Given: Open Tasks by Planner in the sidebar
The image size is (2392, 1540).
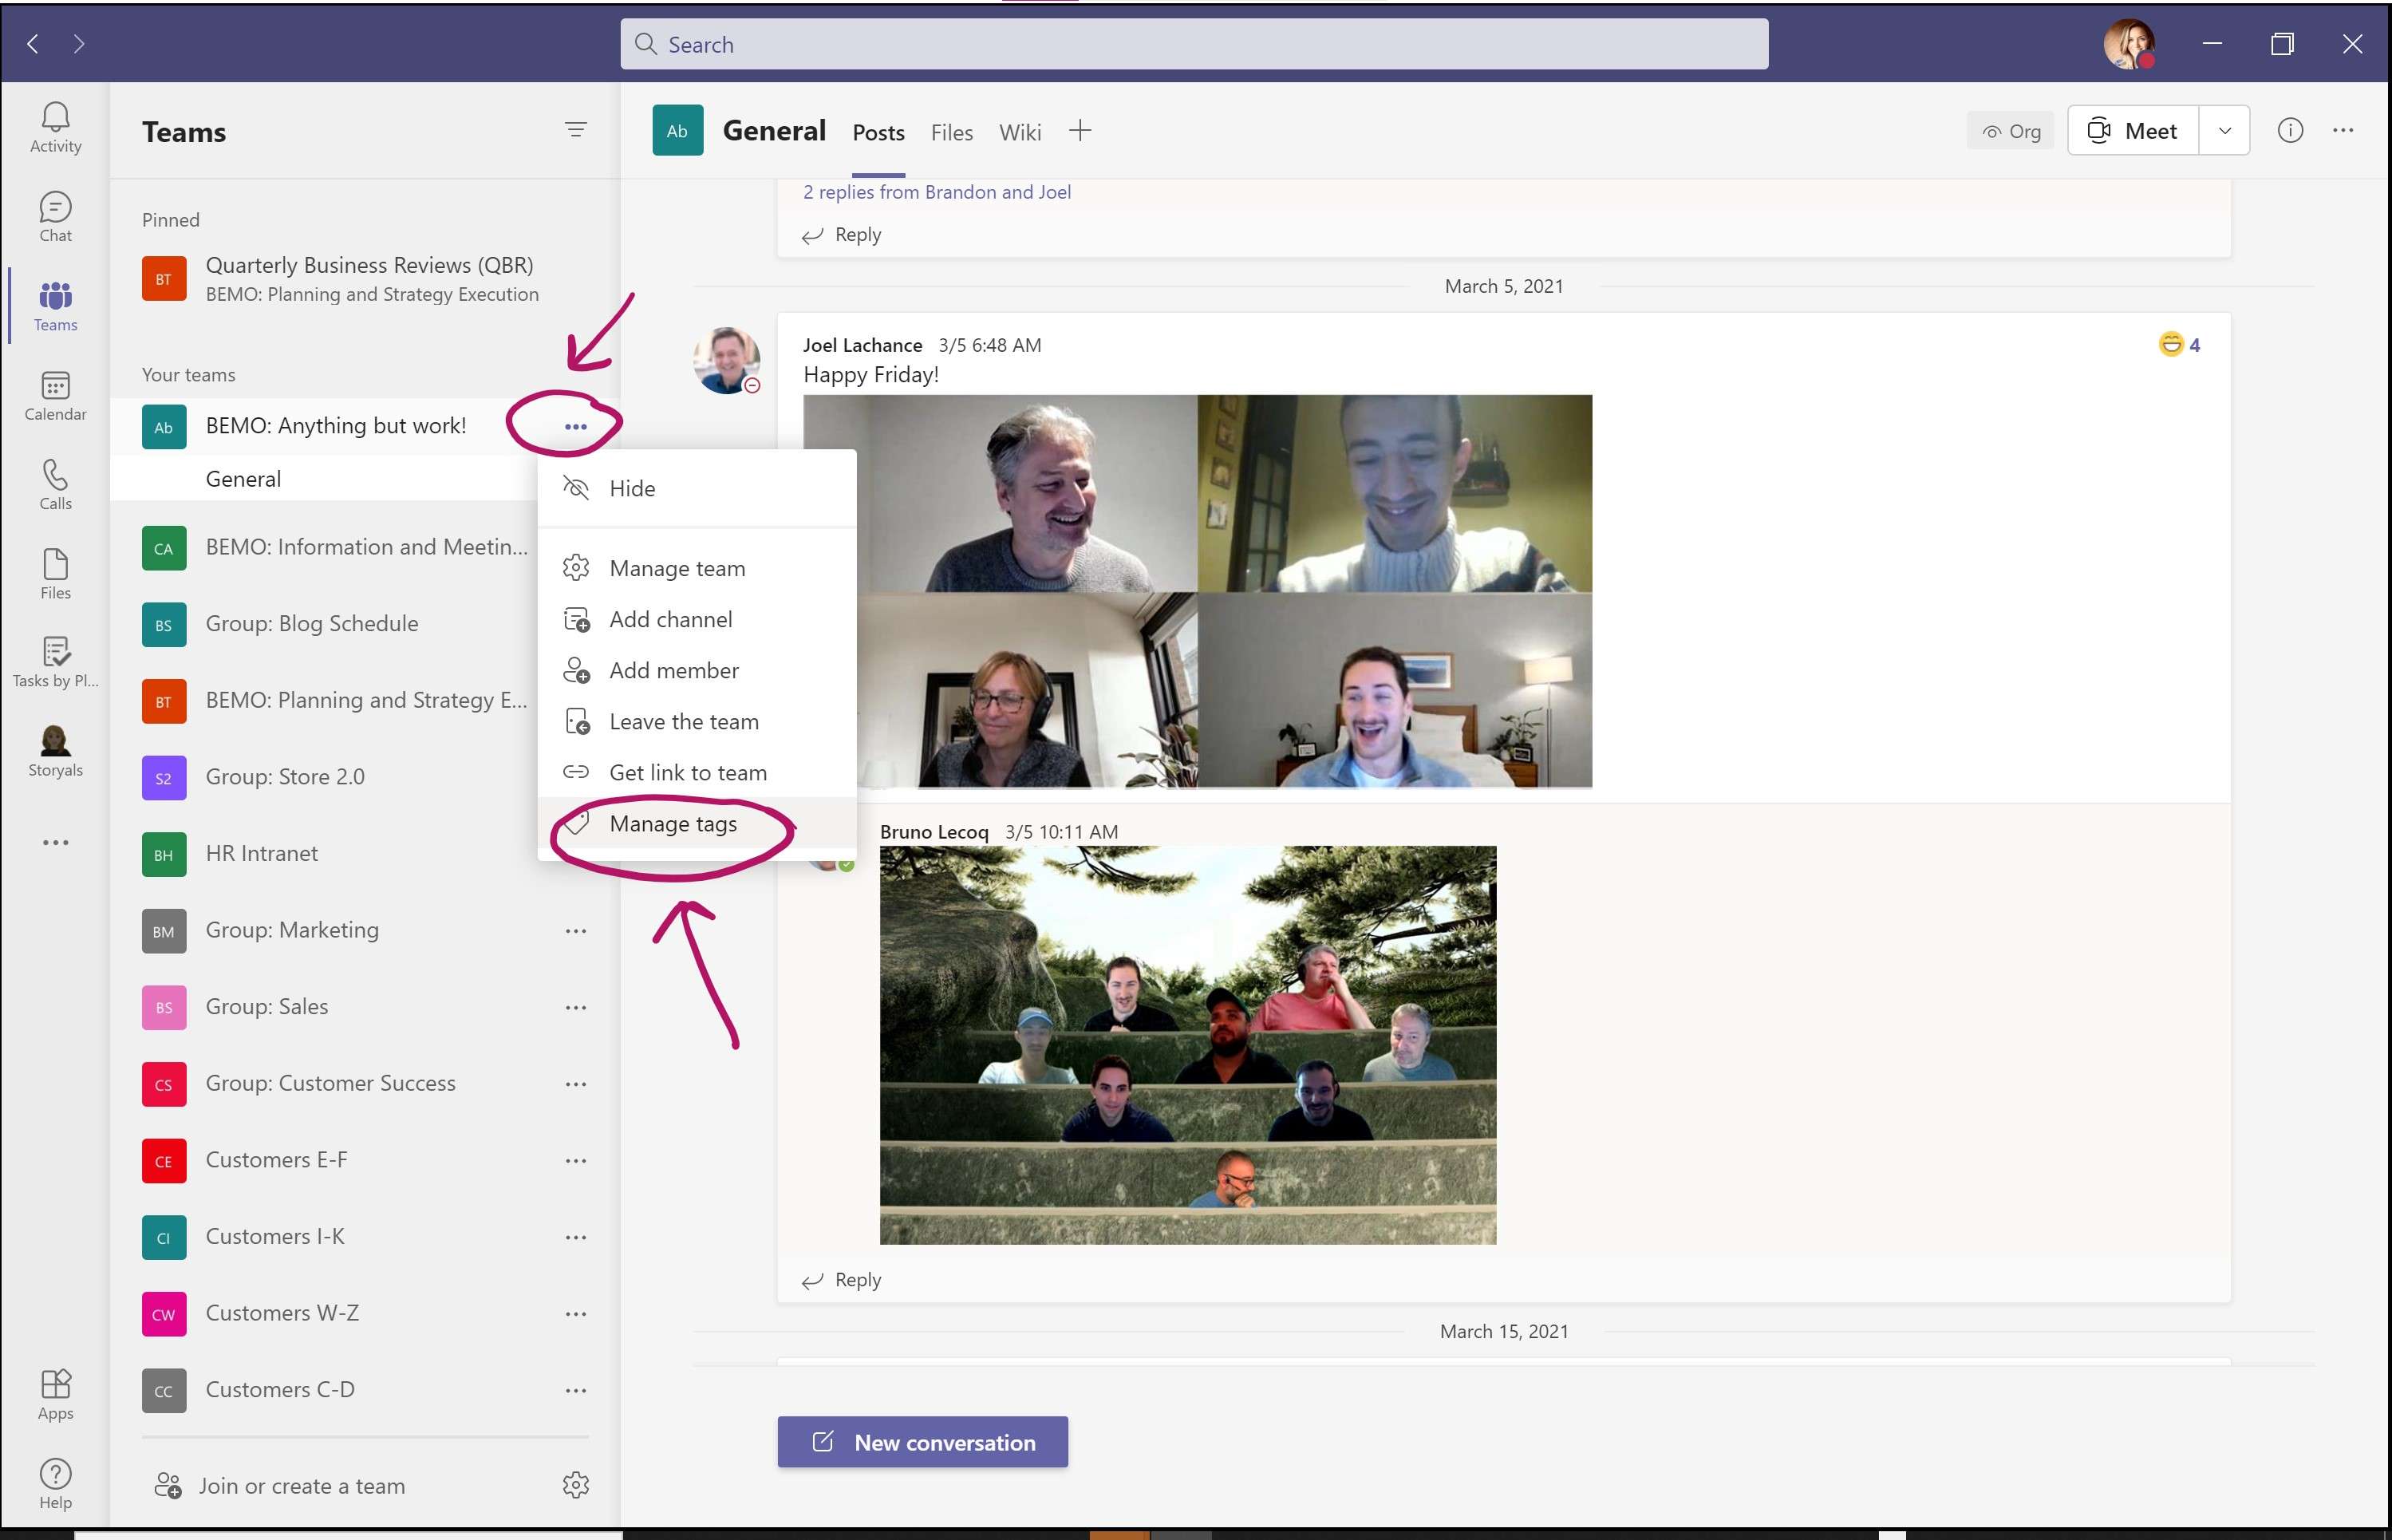Looking at the screenshot, I should pyautogui.click(x=55, y=663).
